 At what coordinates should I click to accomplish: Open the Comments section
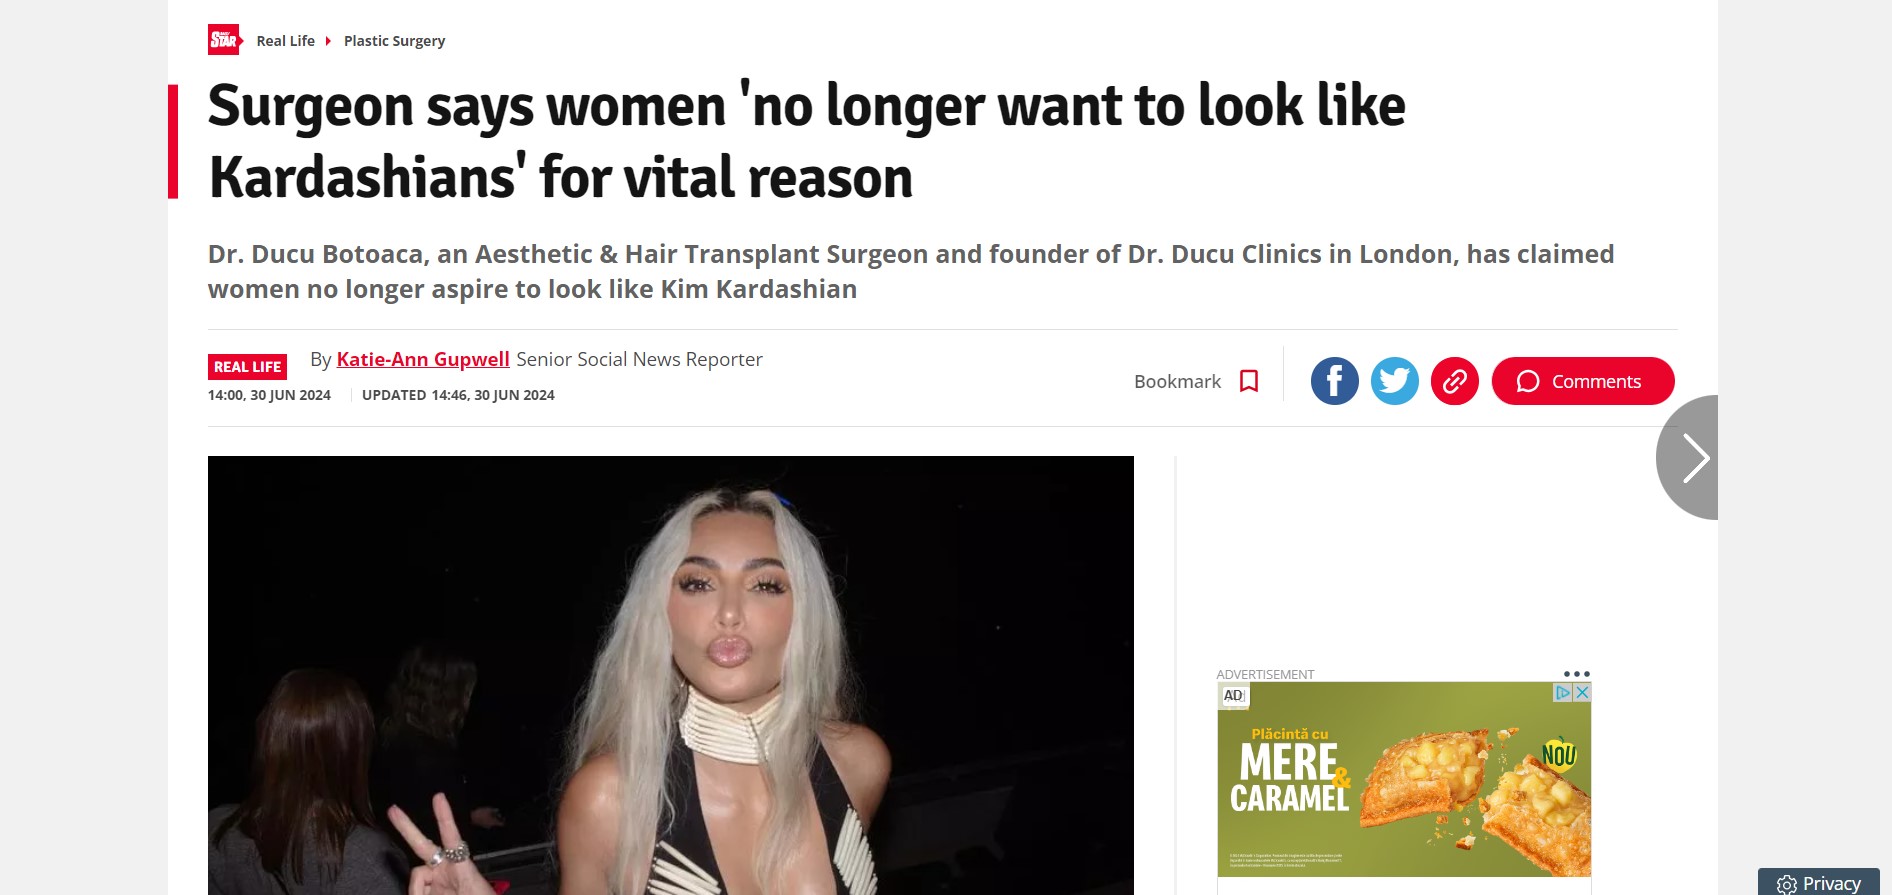coord(1582,381)
